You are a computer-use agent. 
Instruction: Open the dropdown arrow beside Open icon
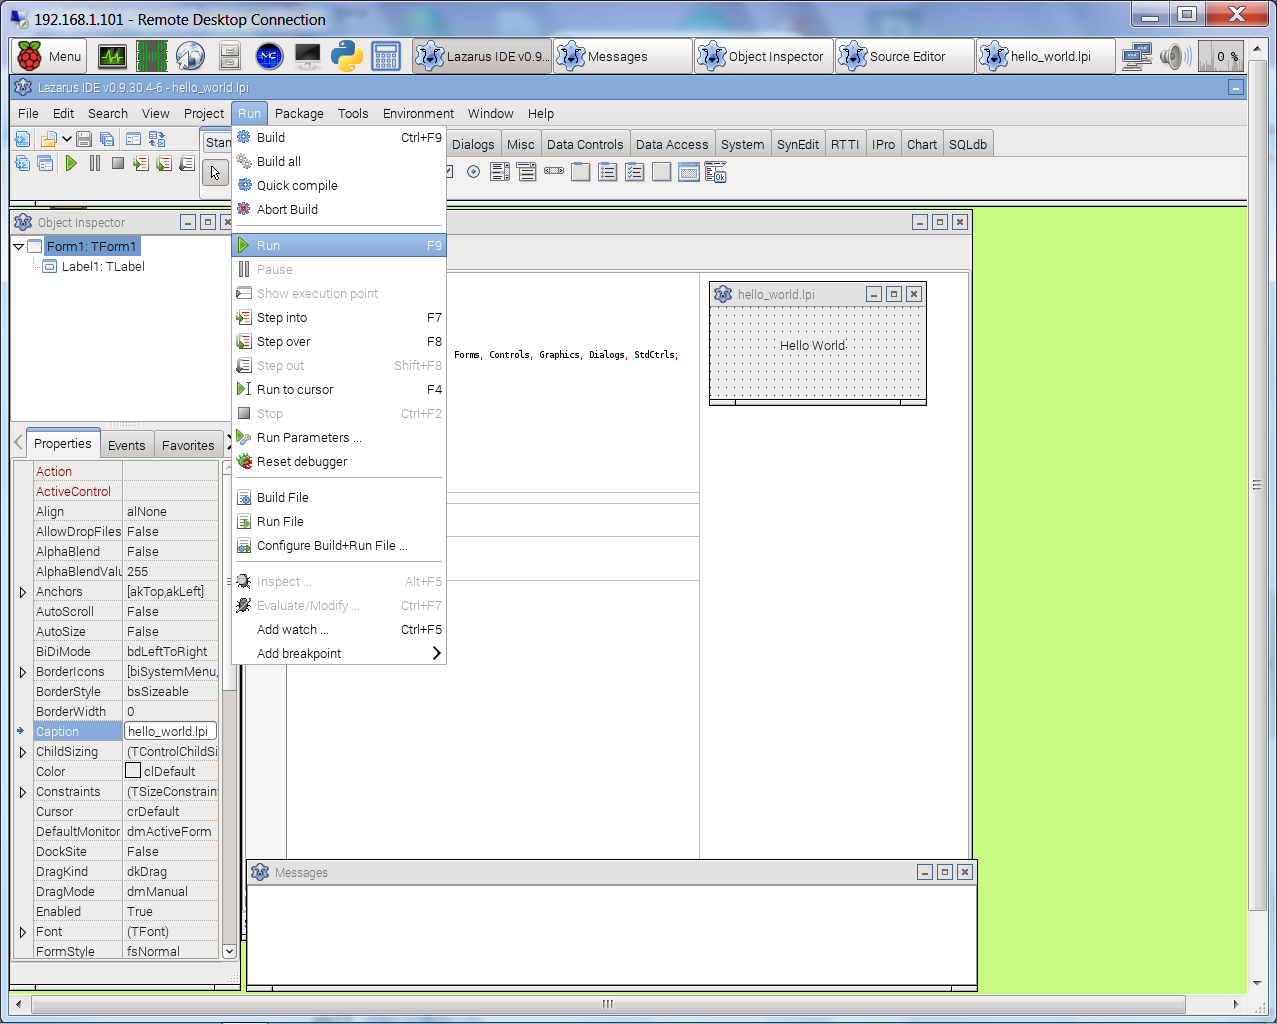[66, 139]
